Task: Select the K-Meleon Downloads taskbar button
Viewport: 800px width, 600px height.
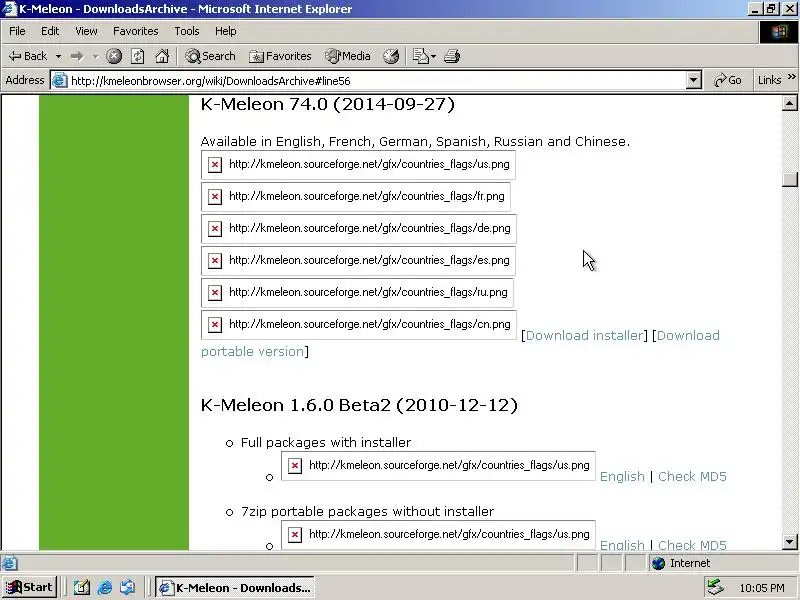Action: [235, 588]
